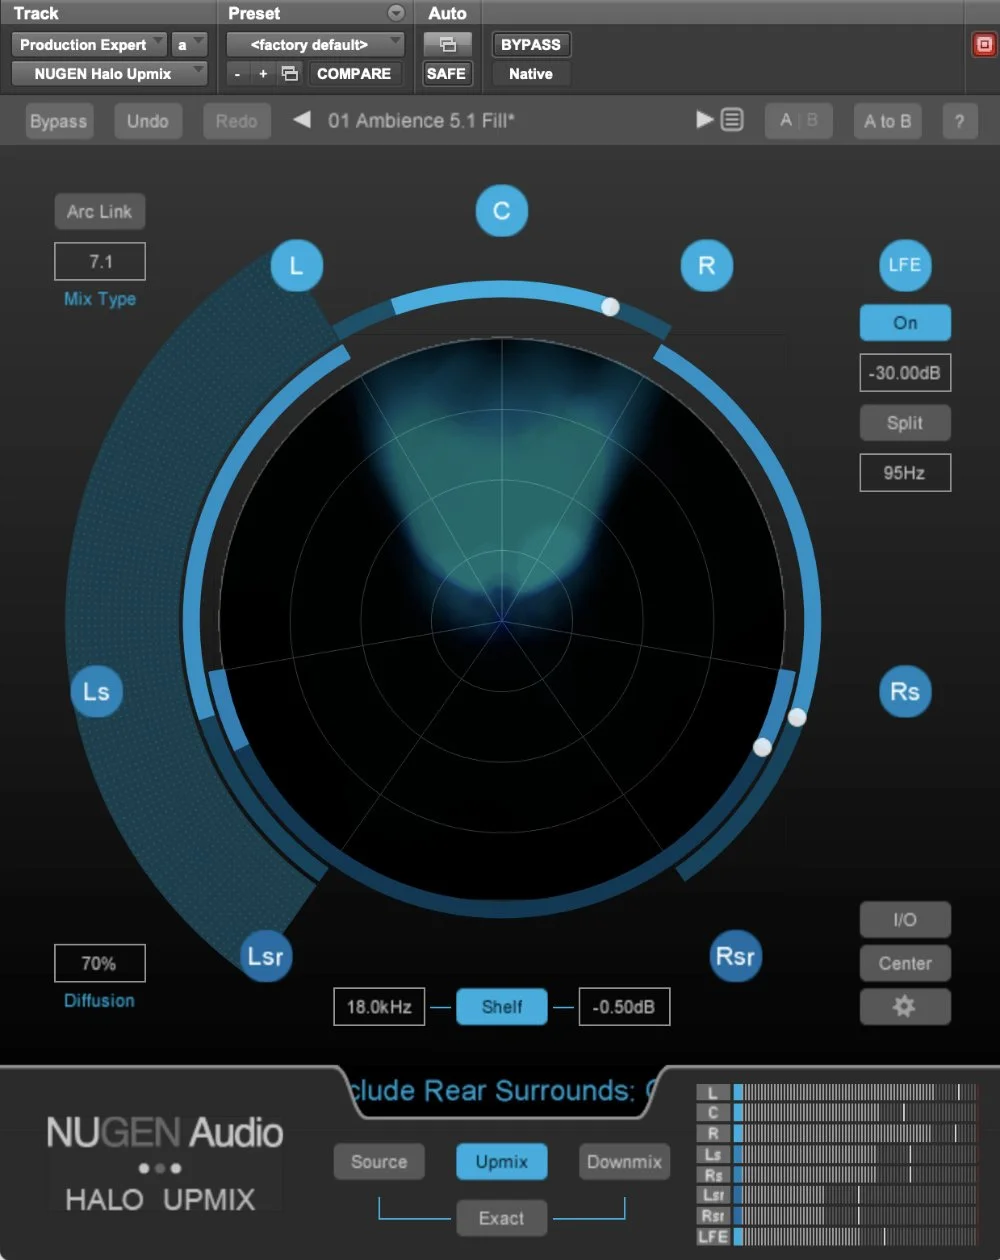Open the Preset section menu circle arrow

[397, 13]
